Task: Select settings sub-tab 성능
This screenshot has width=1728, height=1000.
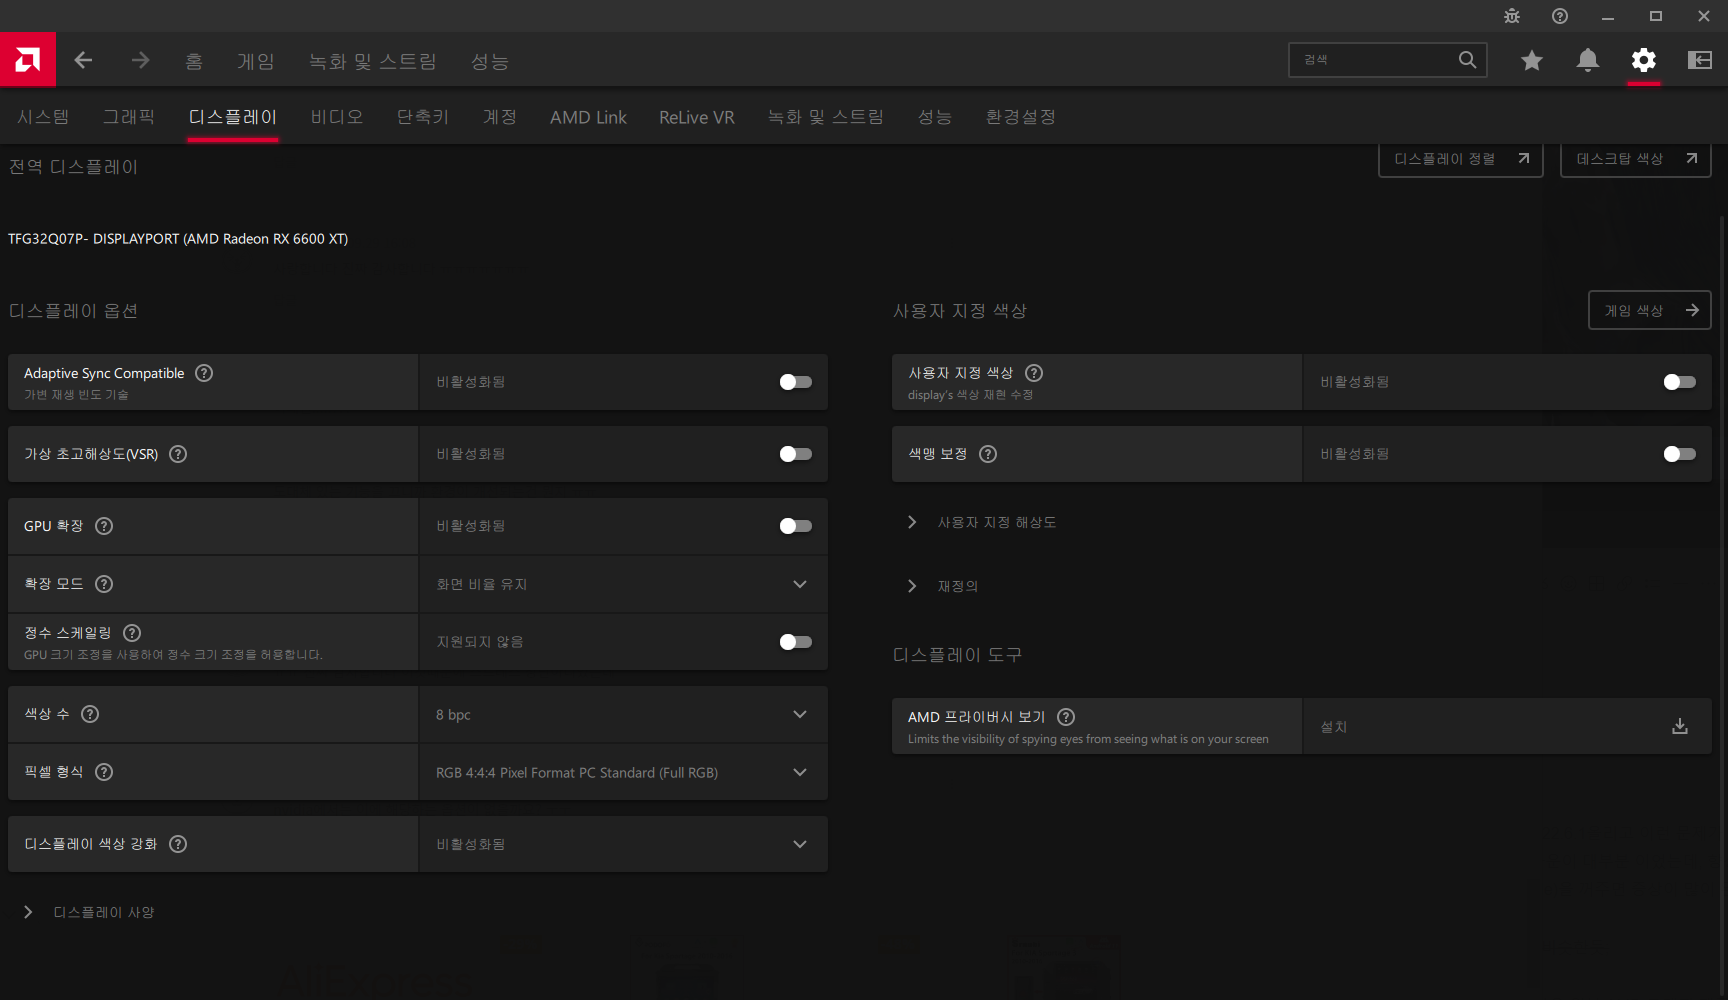Action: [x=935, y=117]
